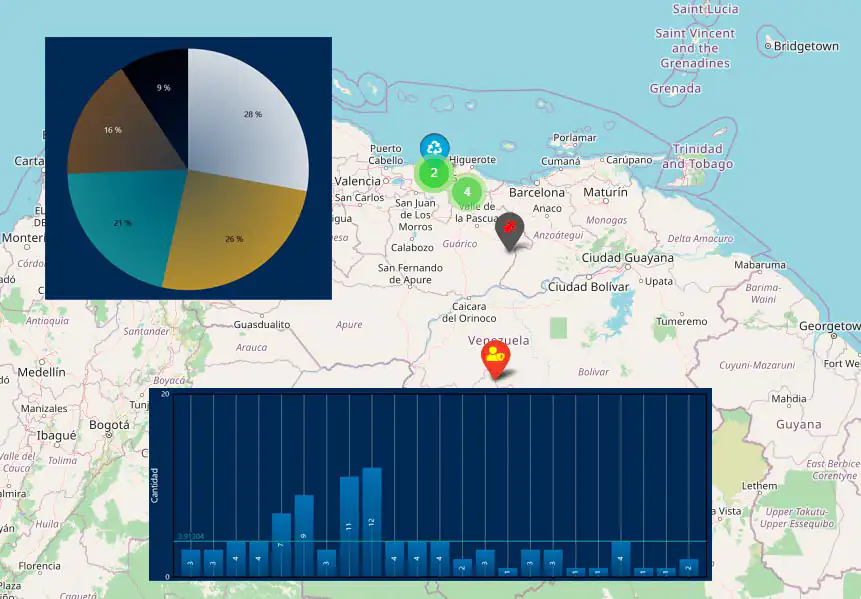Select the bar showing value 11
The height and width of the screenshot is (599, 861).
[349, 526]
